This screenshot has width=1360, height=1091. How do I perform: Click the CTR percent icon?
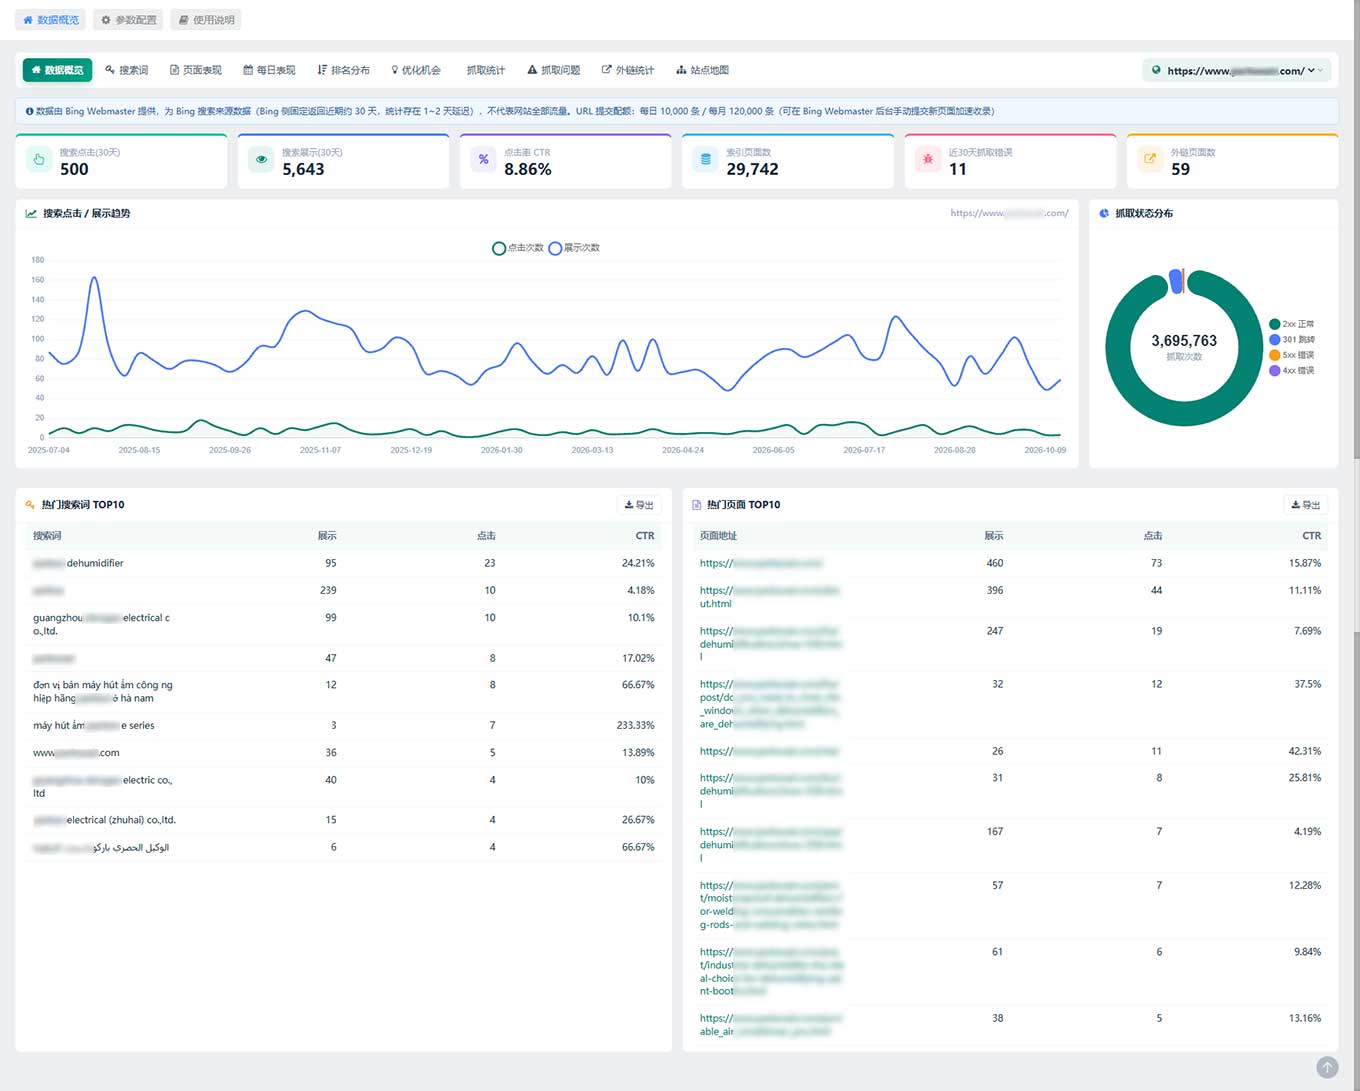click(x=483, y=159)
